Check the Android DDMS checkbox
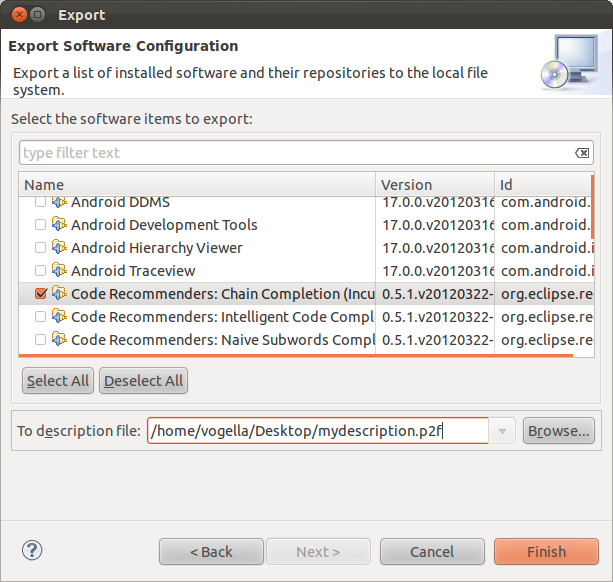 pyautogui.click(x=40, y=202)
